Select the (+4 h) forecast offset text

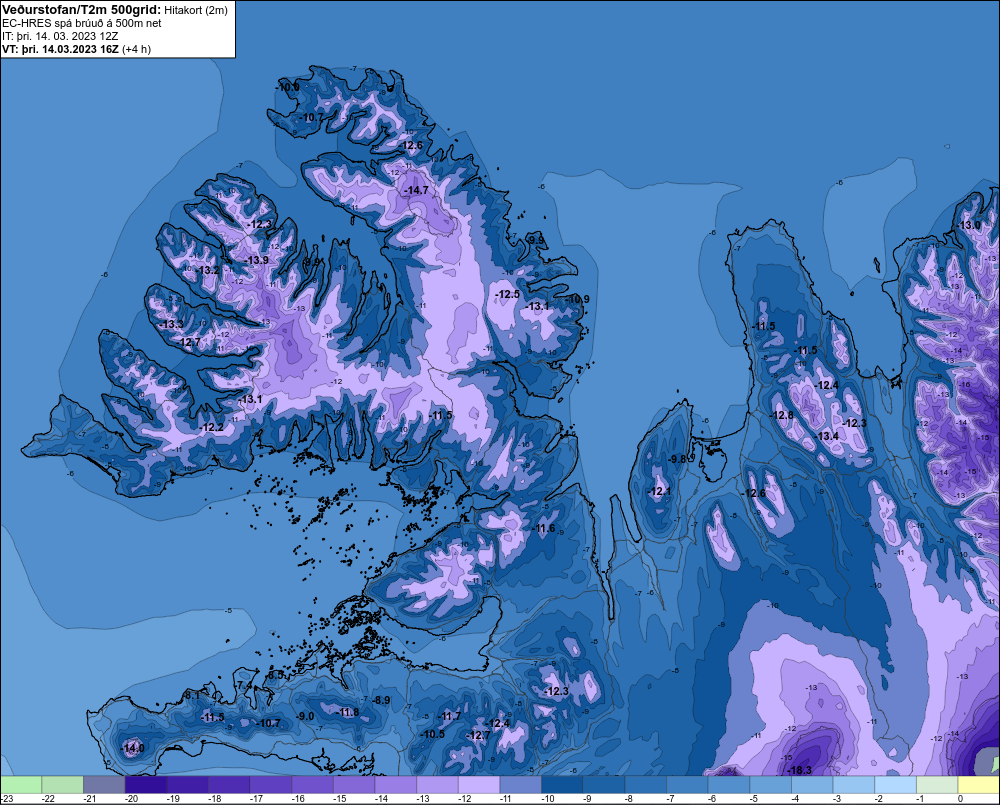point(136,49)
